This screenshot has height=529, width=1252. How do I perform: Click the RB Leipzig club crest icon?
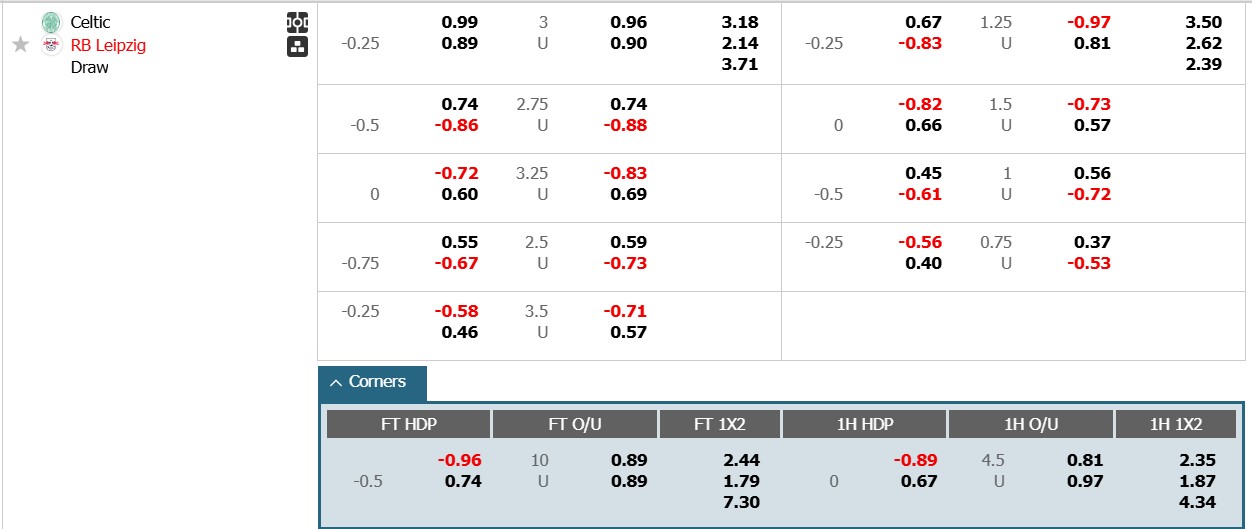click(52, 45)
